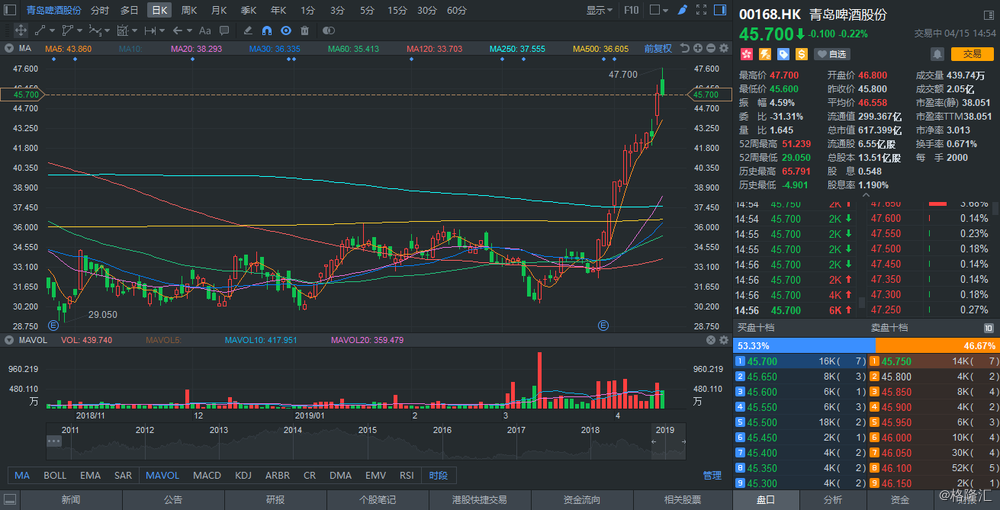Screen dimensions: 1000x510
Task: Click the orange lightning quote icon
Action: [x=764, y=54]
